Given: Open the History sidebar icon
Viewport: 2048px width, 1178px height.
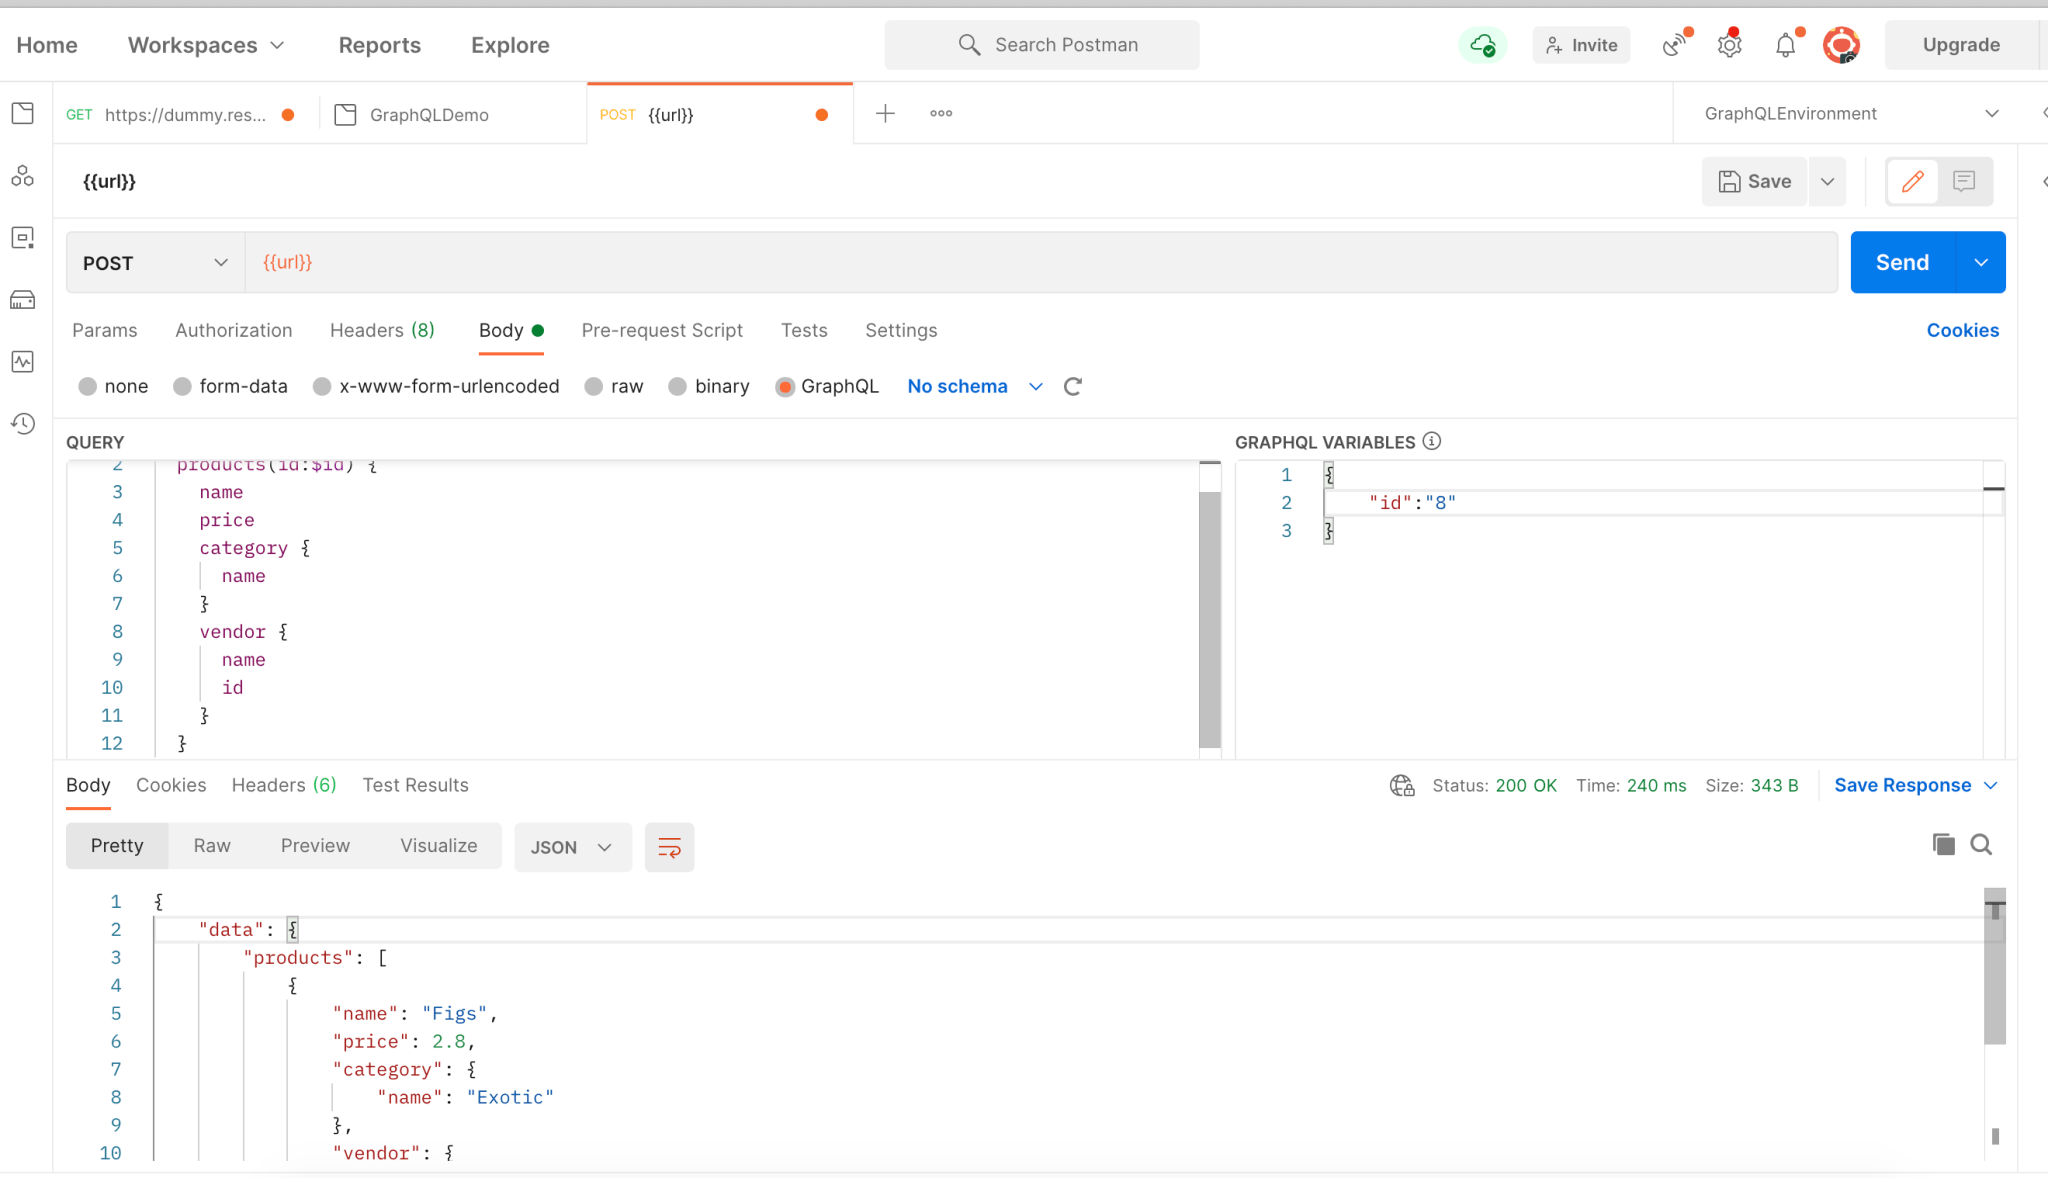Looking at the screenshot, I should (x=23, y=424).
